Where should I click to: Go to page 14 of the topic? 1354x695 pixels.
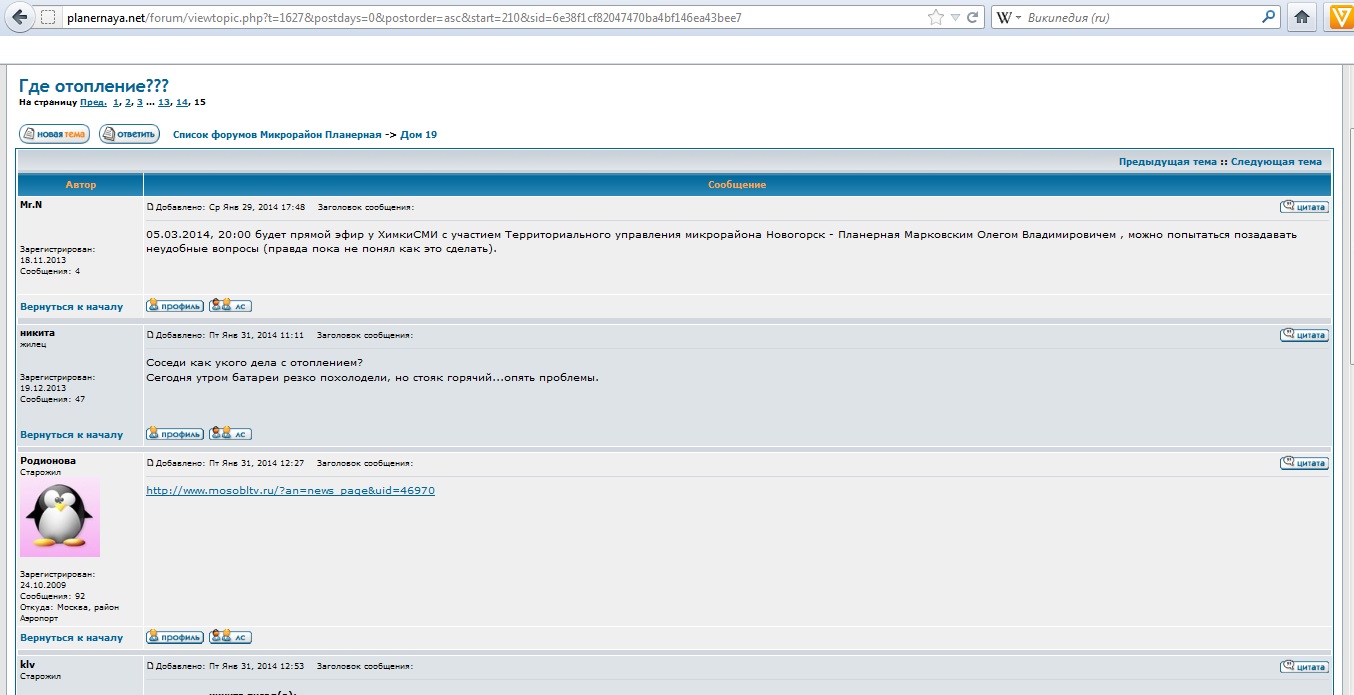[182, 102]
